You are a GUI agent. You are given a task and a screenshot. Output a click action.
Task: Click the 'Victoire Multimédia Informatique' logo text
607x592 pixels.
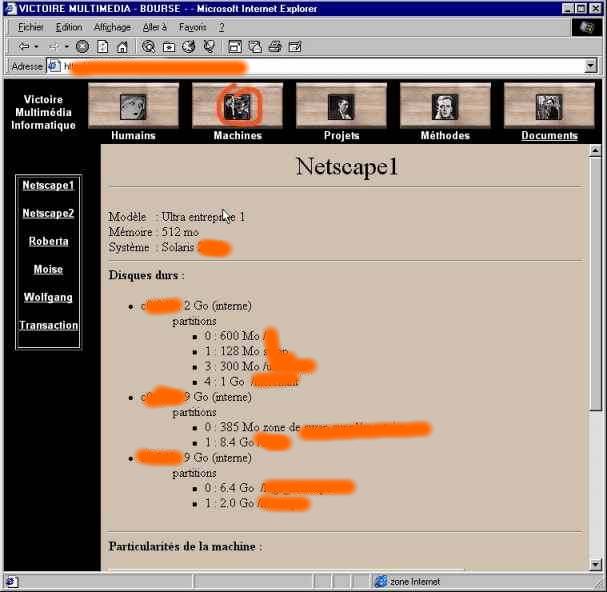pos(43,112)
